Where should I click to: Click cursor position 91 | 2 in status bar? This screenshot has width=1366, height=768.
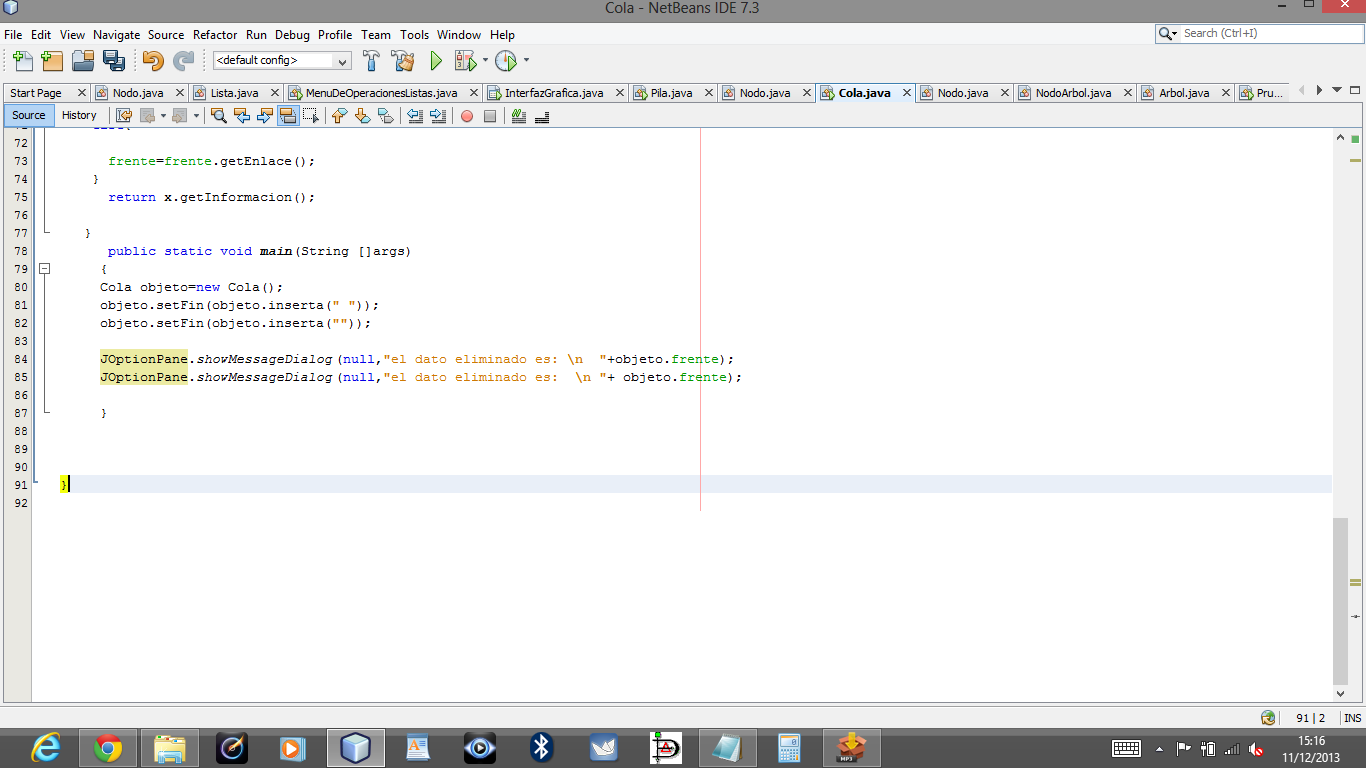pos(1310,718)
